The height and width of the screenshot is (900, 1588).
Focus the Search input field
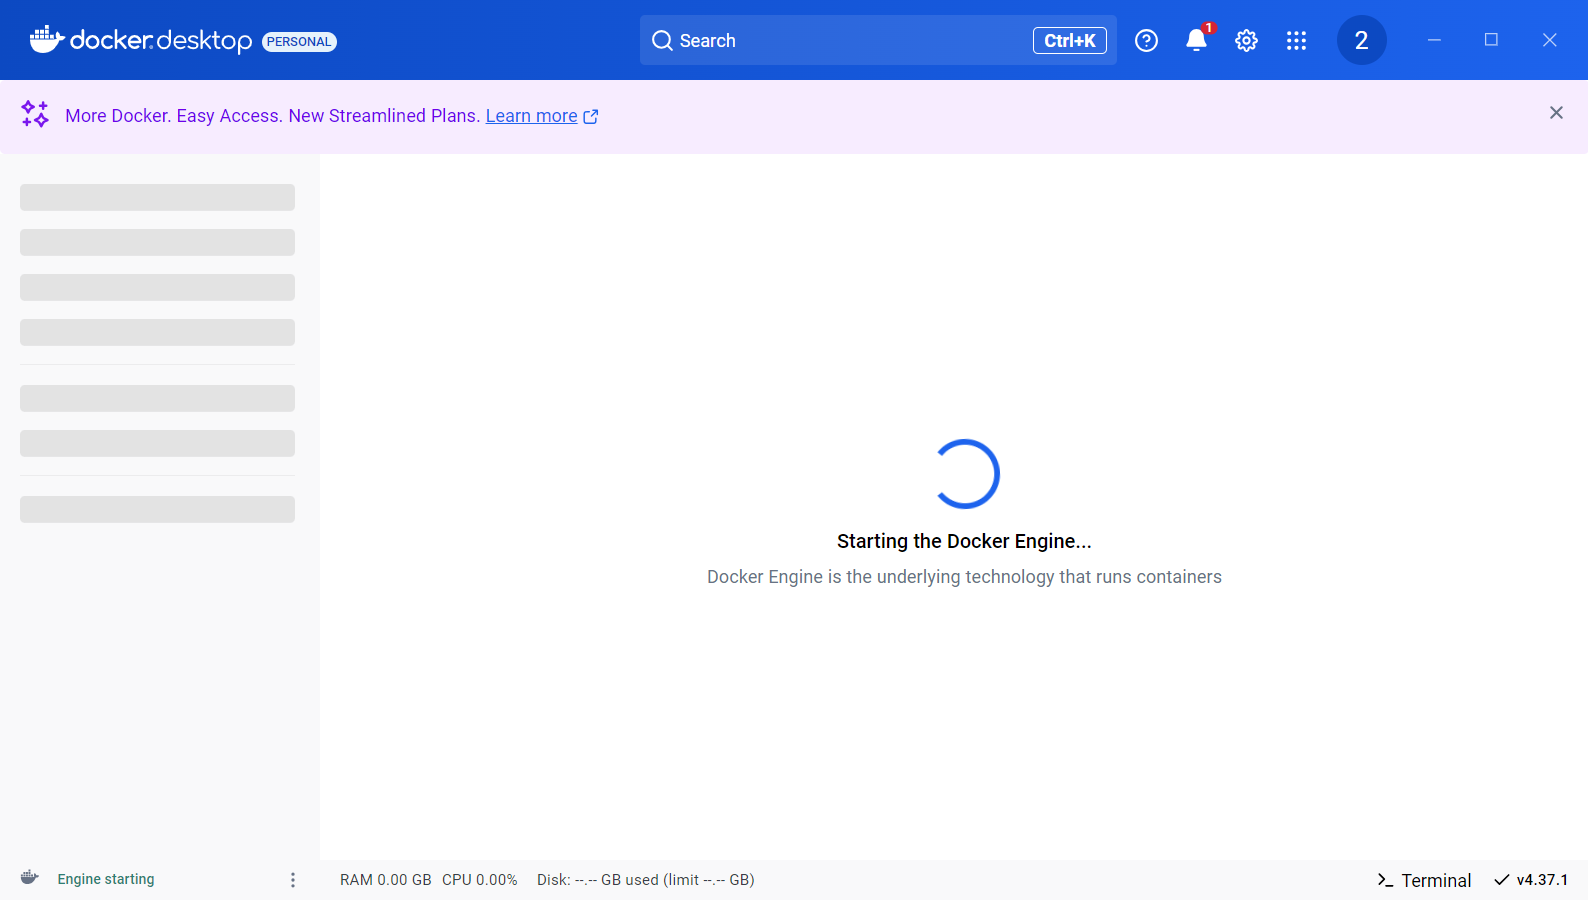point(878,40)
